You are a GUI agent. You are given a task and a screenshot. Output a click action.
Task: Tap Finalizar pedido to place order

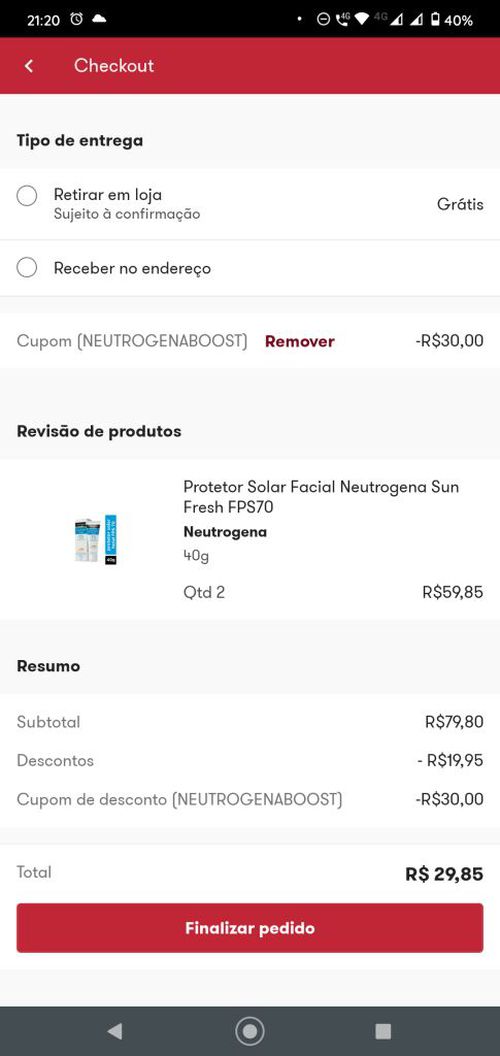click(x=250, y=928)
